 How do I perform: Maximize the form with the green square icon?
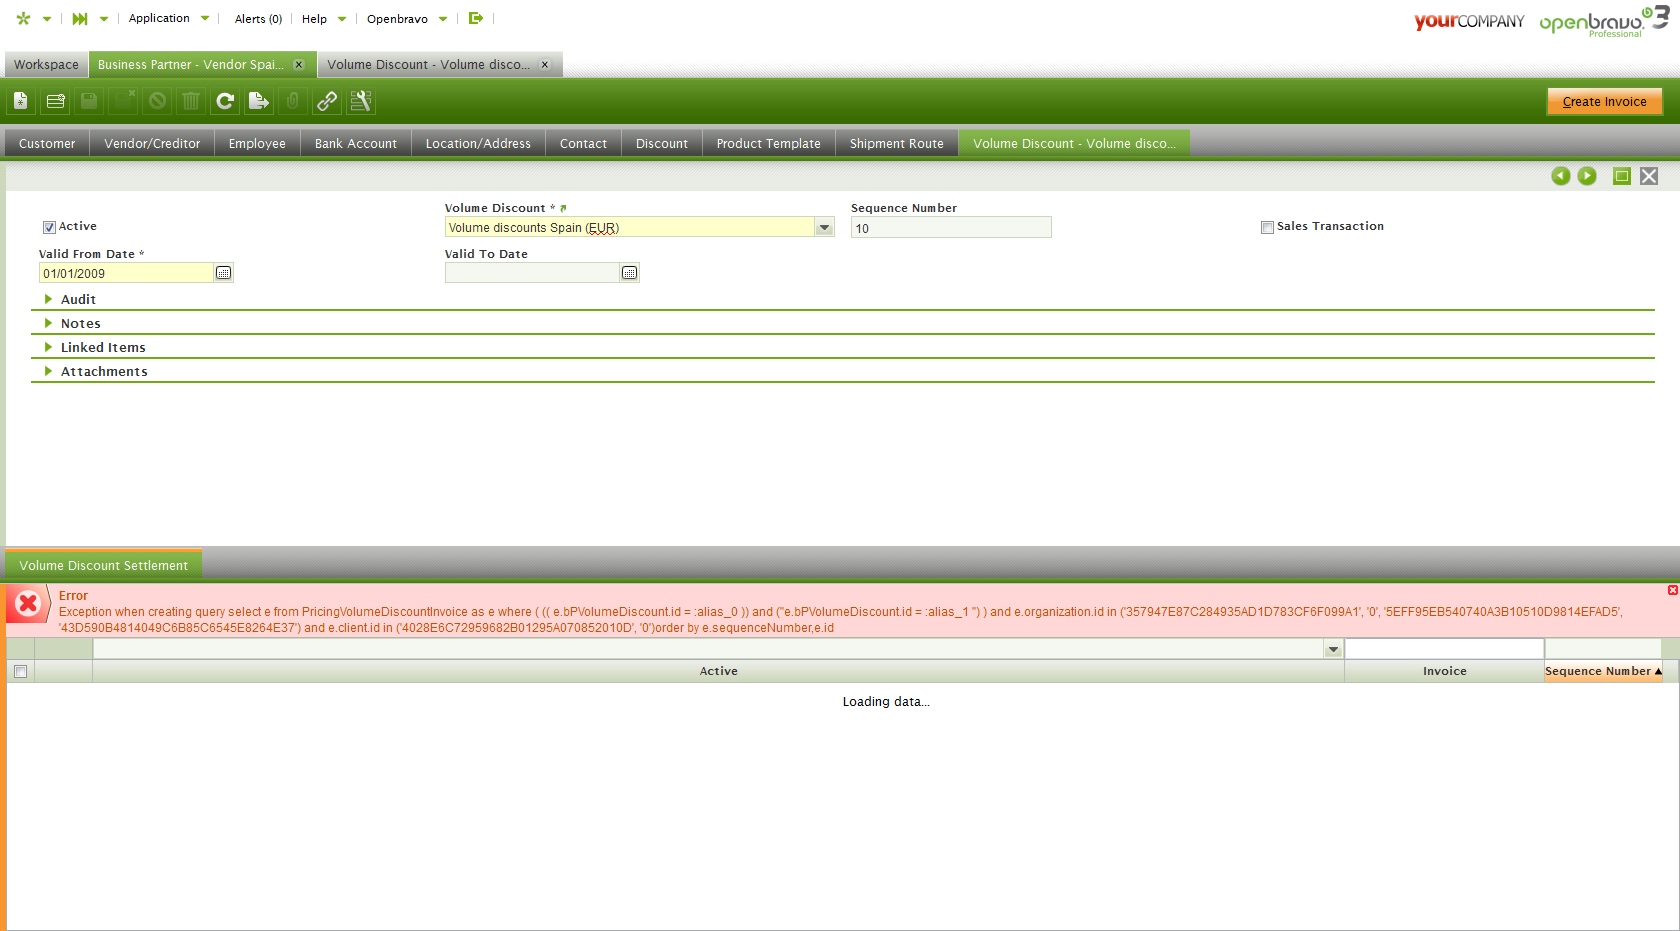pos(1622,176)
